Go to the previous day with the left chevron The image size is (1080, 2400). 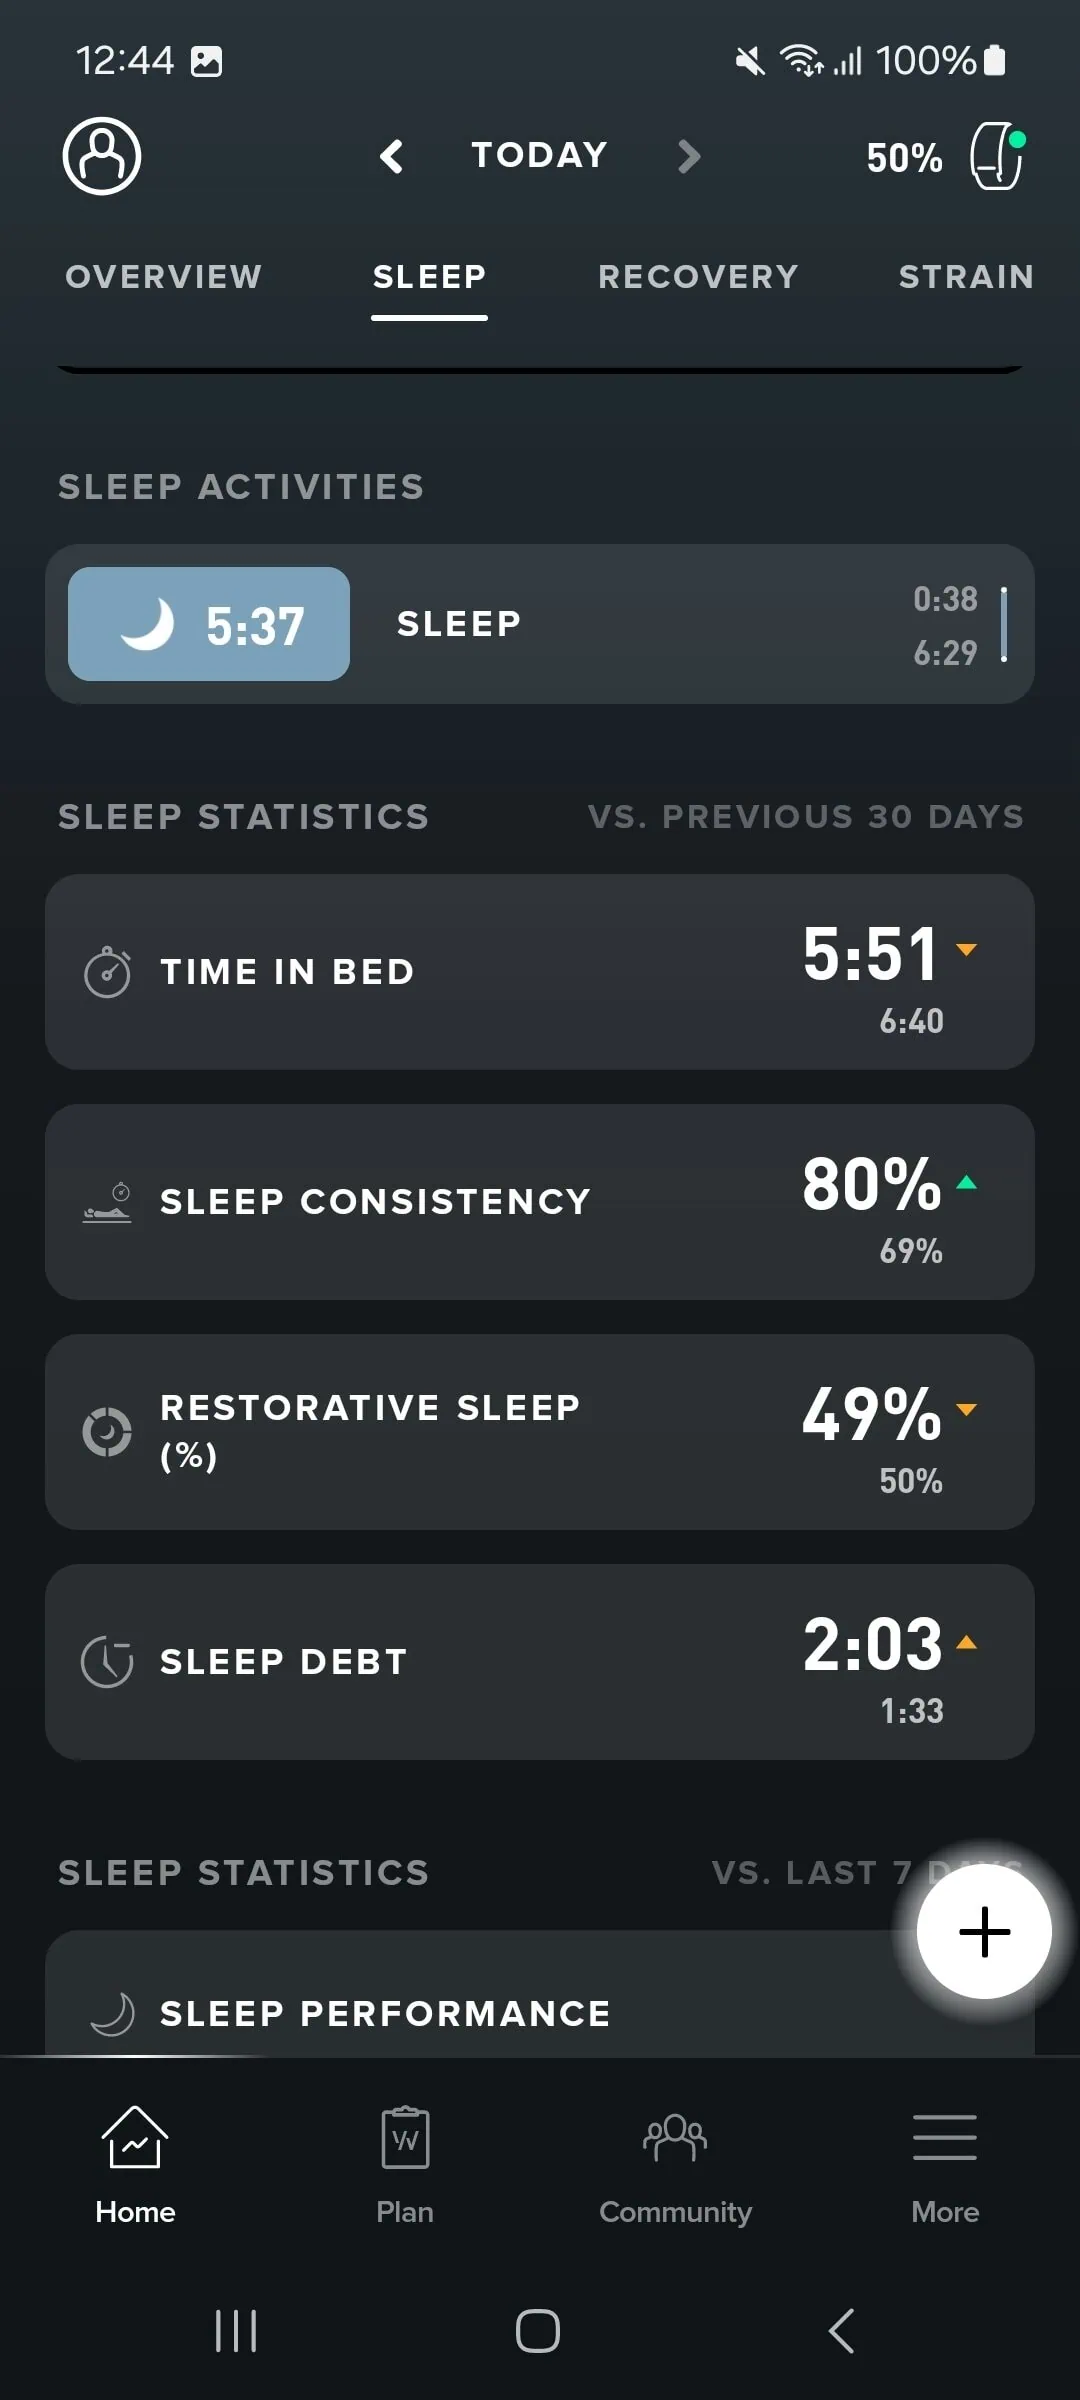[392, 156]
